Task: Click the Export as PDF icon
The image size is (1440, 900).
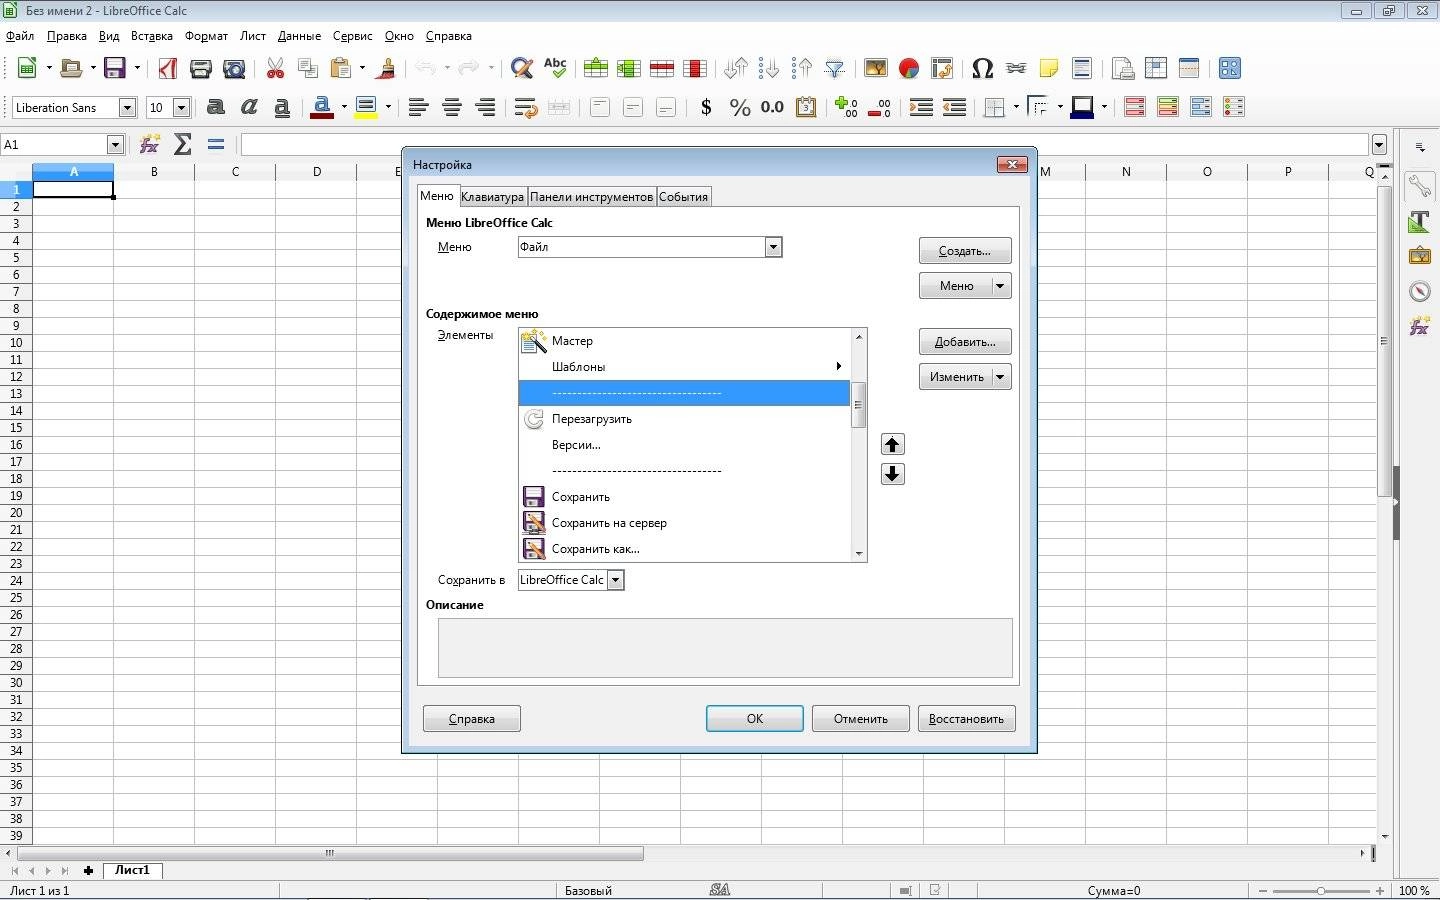Action: point(168,68)
